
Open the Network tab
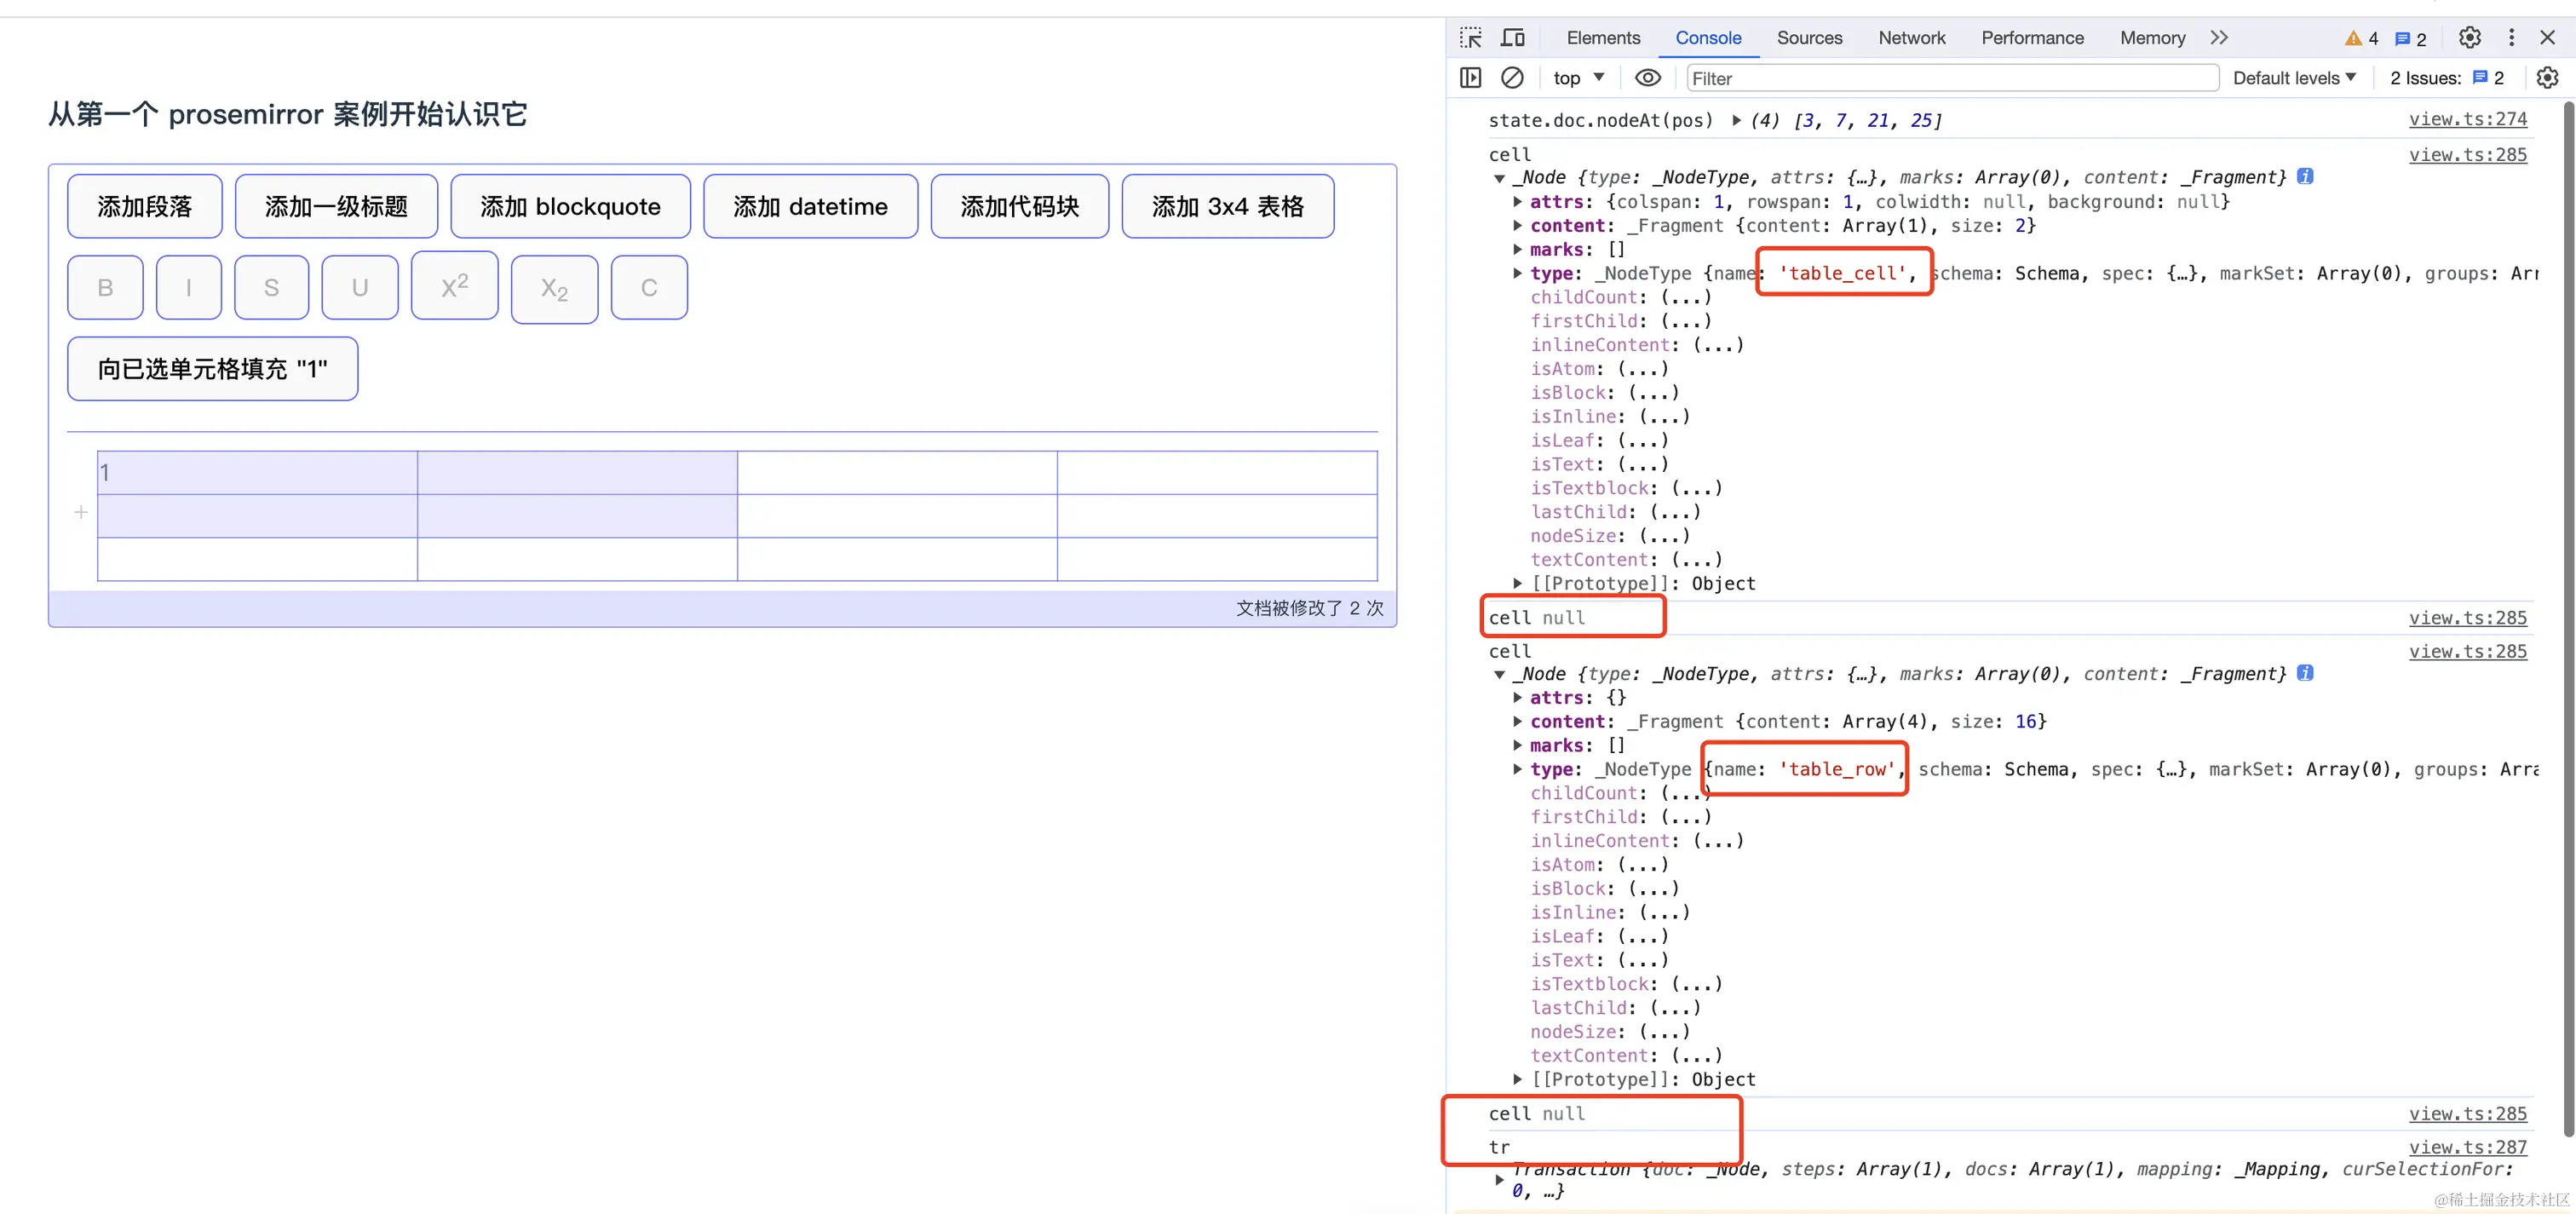coord(1911,38)
